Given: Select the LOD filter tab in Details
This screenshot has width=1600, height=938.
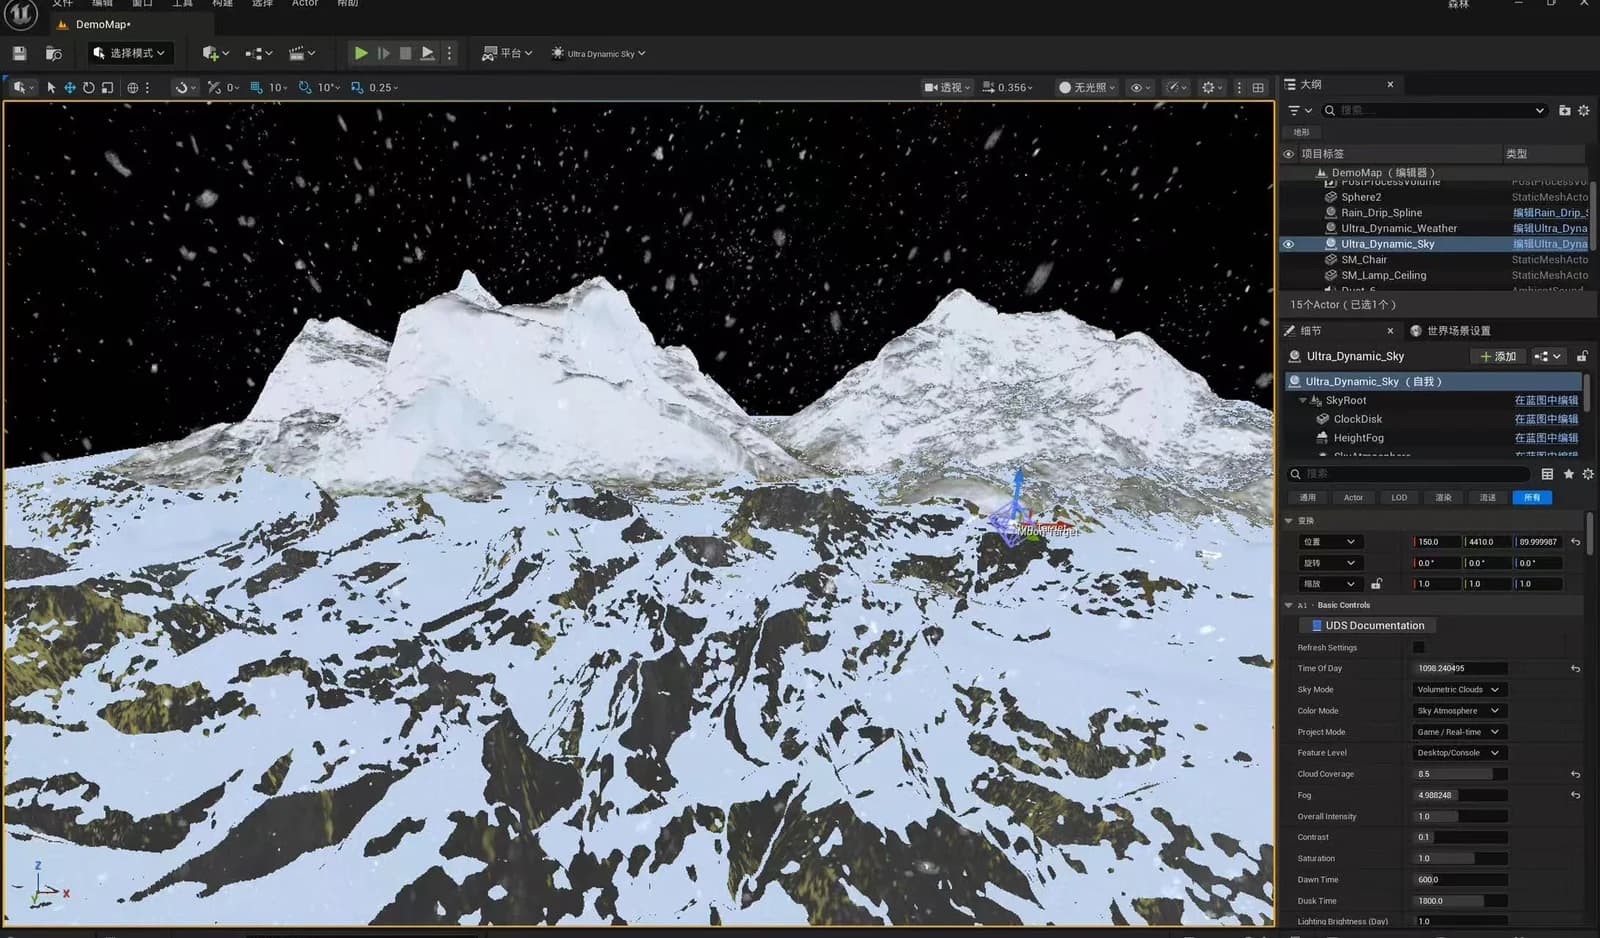Looking at the screenshot, I should [1399, 498].
